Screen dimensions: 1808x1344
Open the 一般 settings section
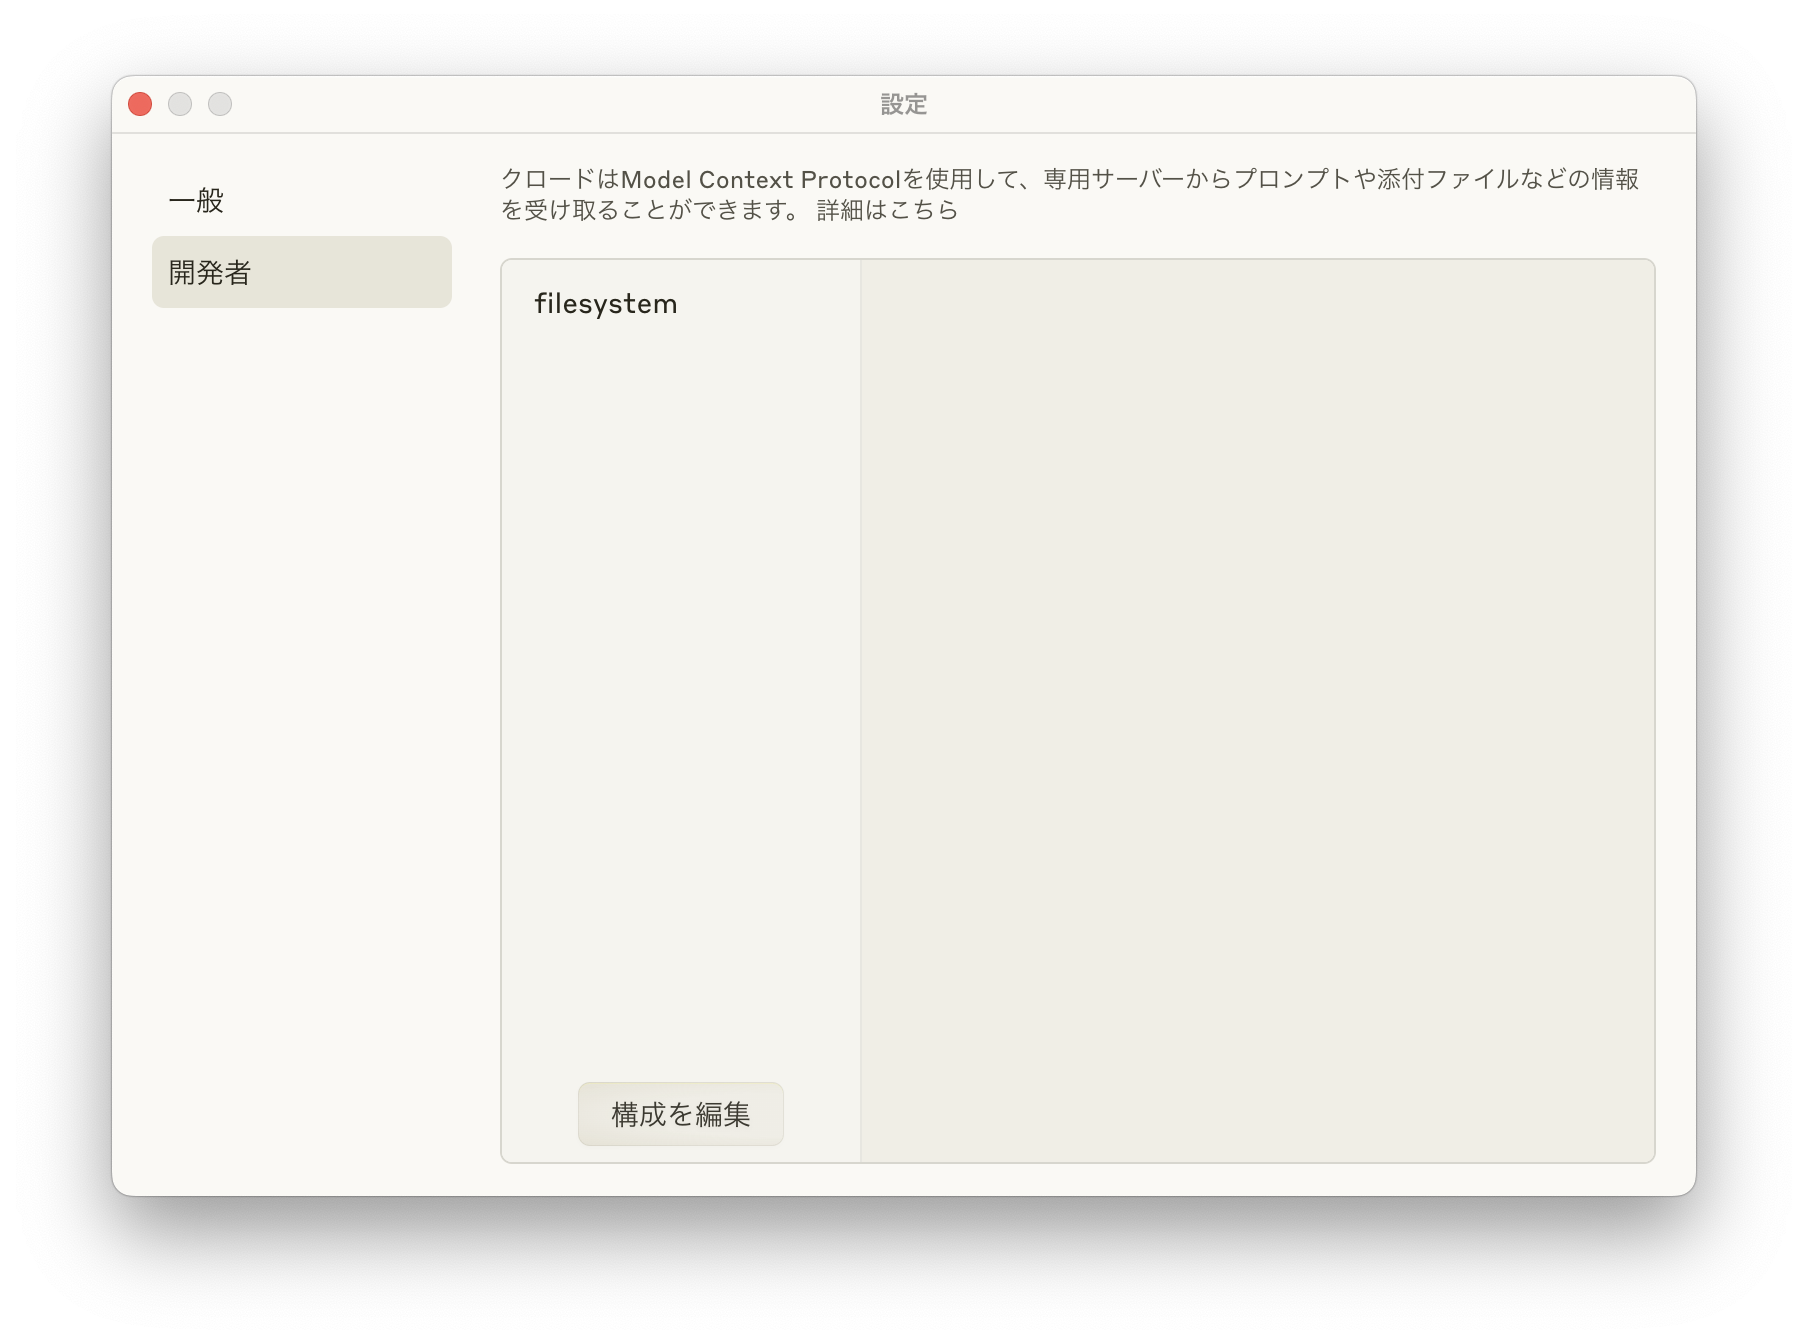coord(301,201)
